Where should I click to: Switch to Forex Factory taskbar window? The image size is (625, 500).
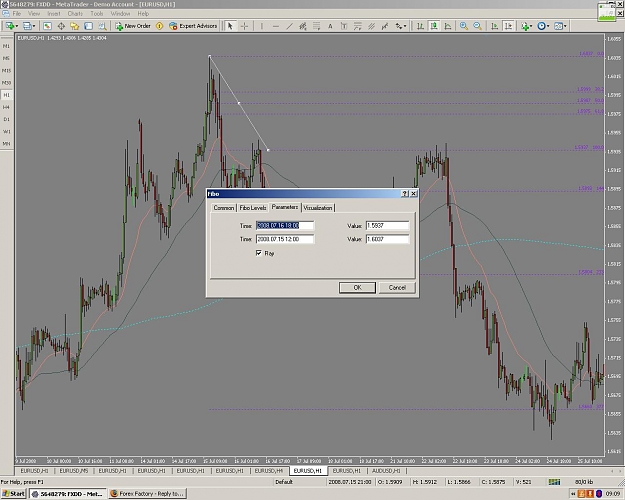pos(147,494)
